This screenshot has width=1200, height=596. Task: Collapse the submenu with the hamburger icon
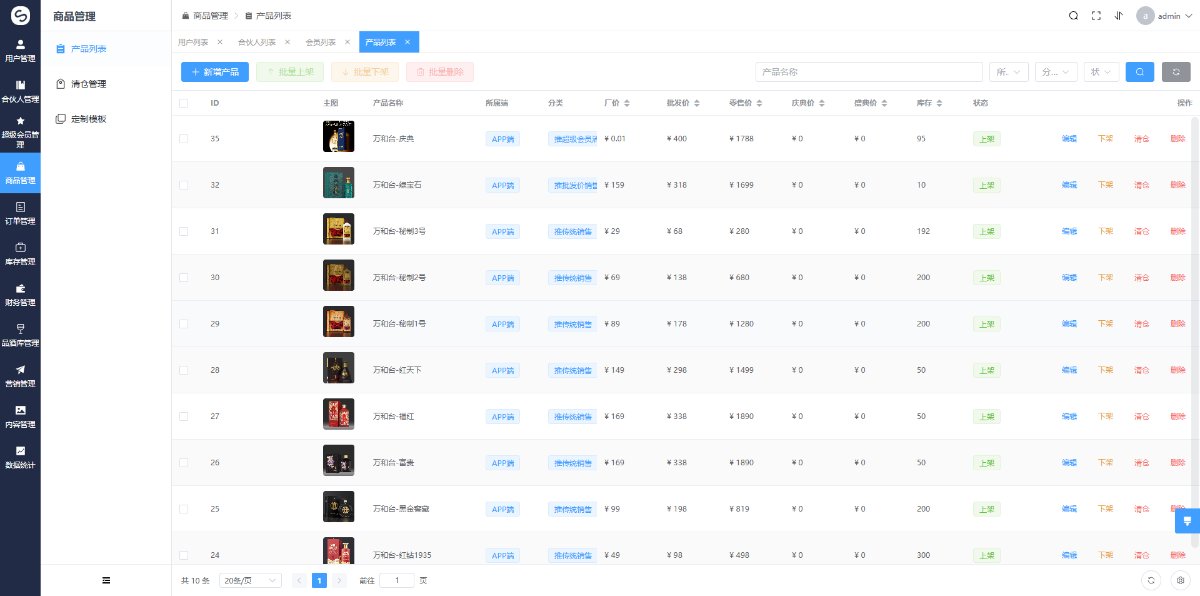coord(106,580)
